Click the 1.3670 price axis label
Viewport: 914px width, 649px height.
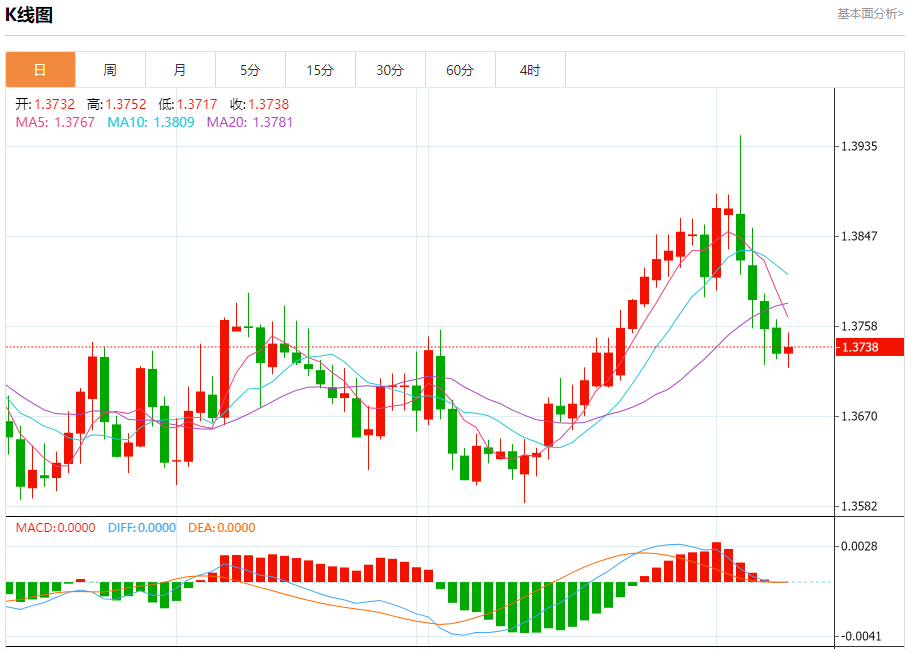pyautogui.click(x=859, y=416)
